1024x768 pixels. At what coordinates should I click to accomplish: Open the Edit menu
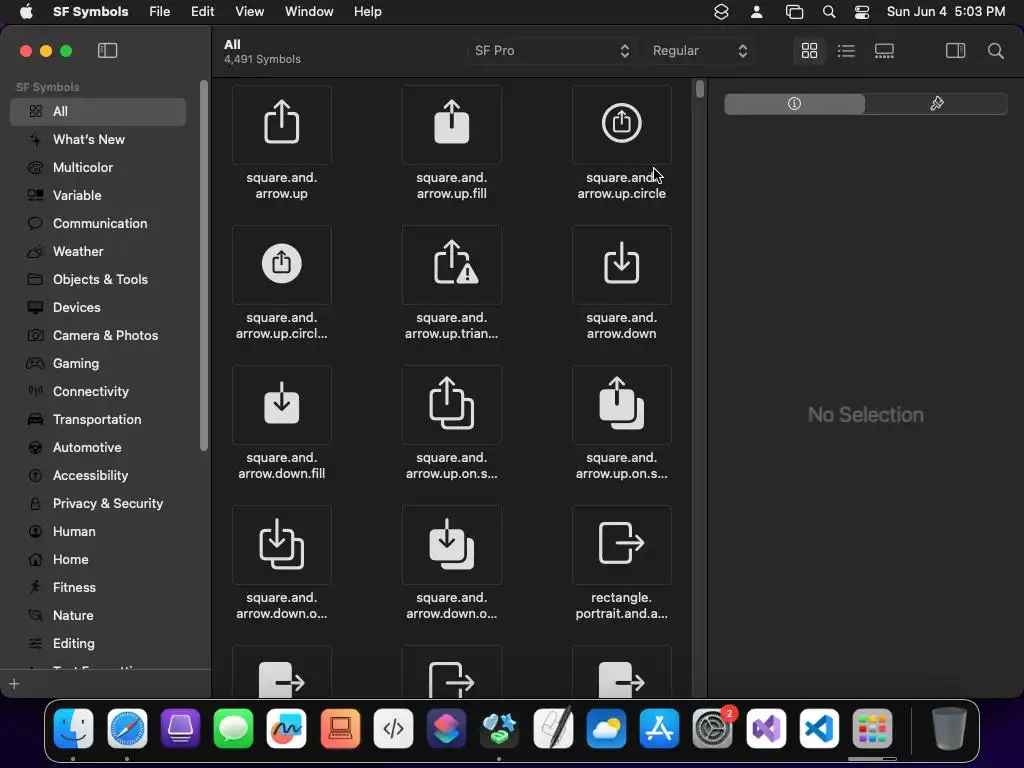tap(202, 12)
